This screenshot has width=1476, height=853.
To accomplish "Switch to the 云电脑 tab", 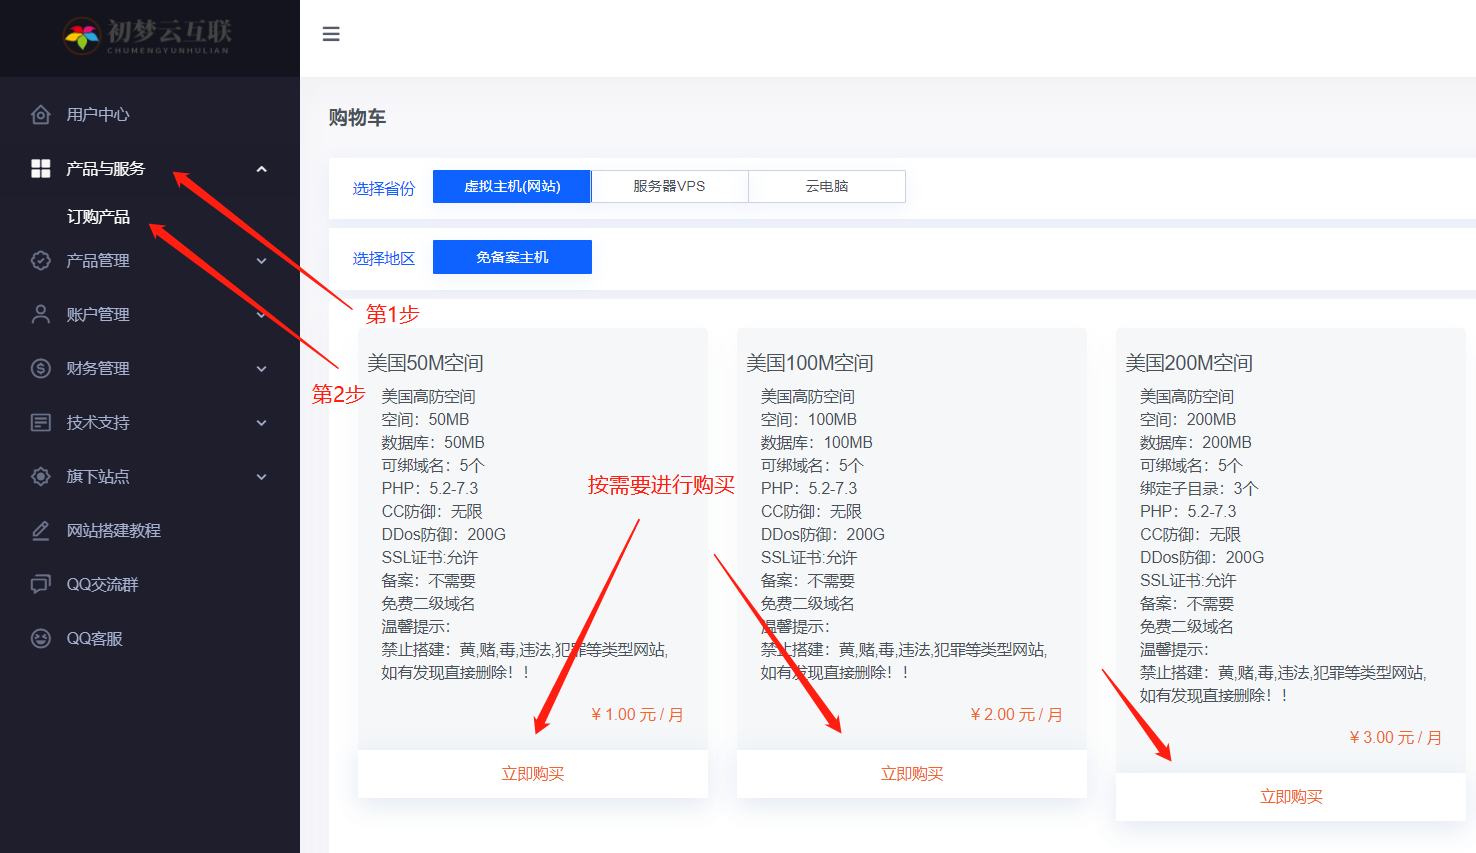I will pyautogui.click(x=827, y=186).
